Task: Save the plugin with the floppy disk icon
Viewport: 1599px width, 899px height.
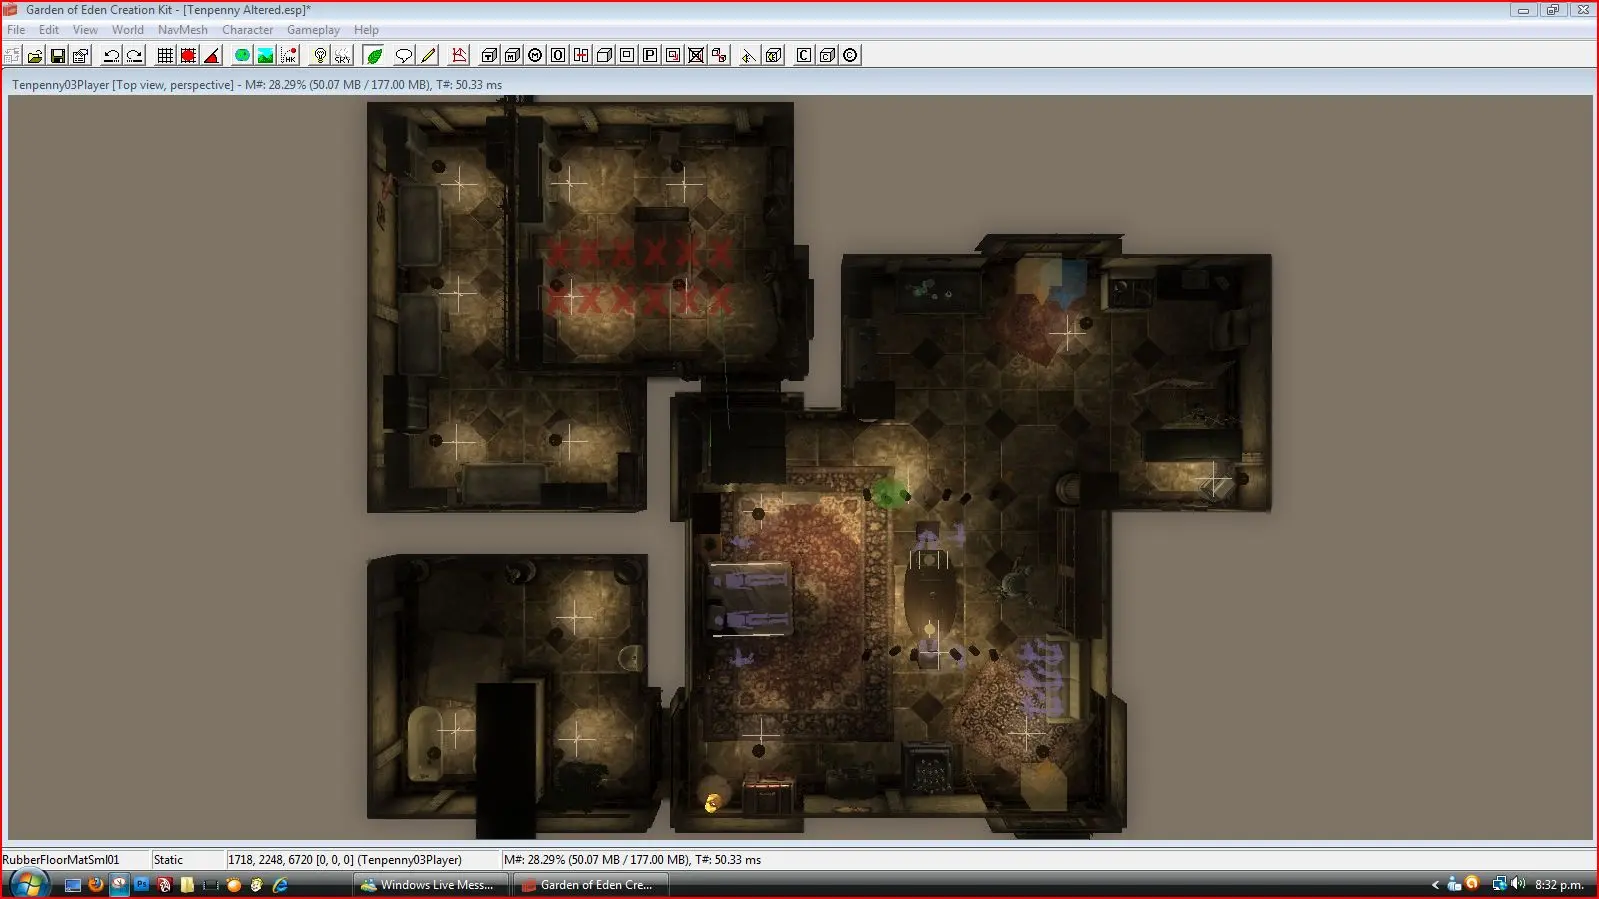Action: coord(58,56)
